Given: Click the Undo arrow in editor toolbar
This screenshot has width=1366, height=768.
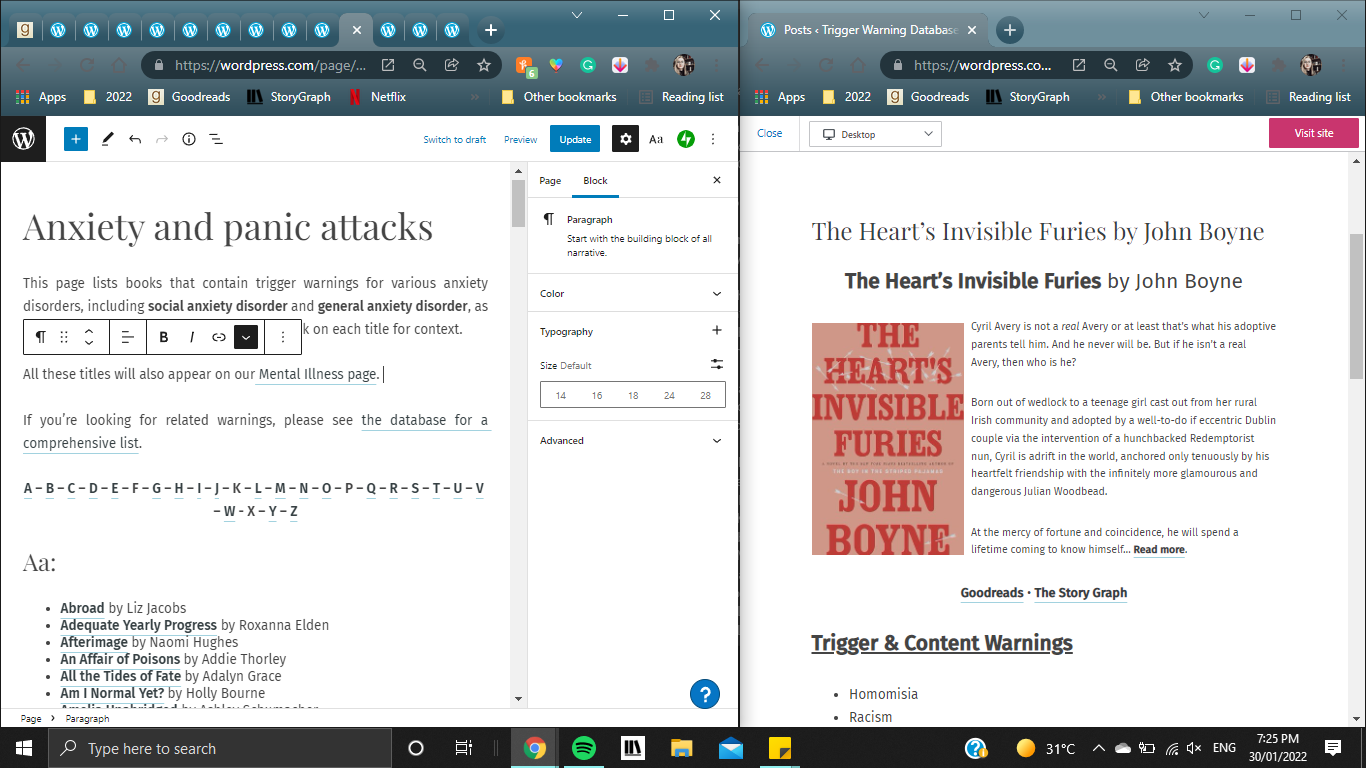Looking at the screenshot, I should (135, 139).
